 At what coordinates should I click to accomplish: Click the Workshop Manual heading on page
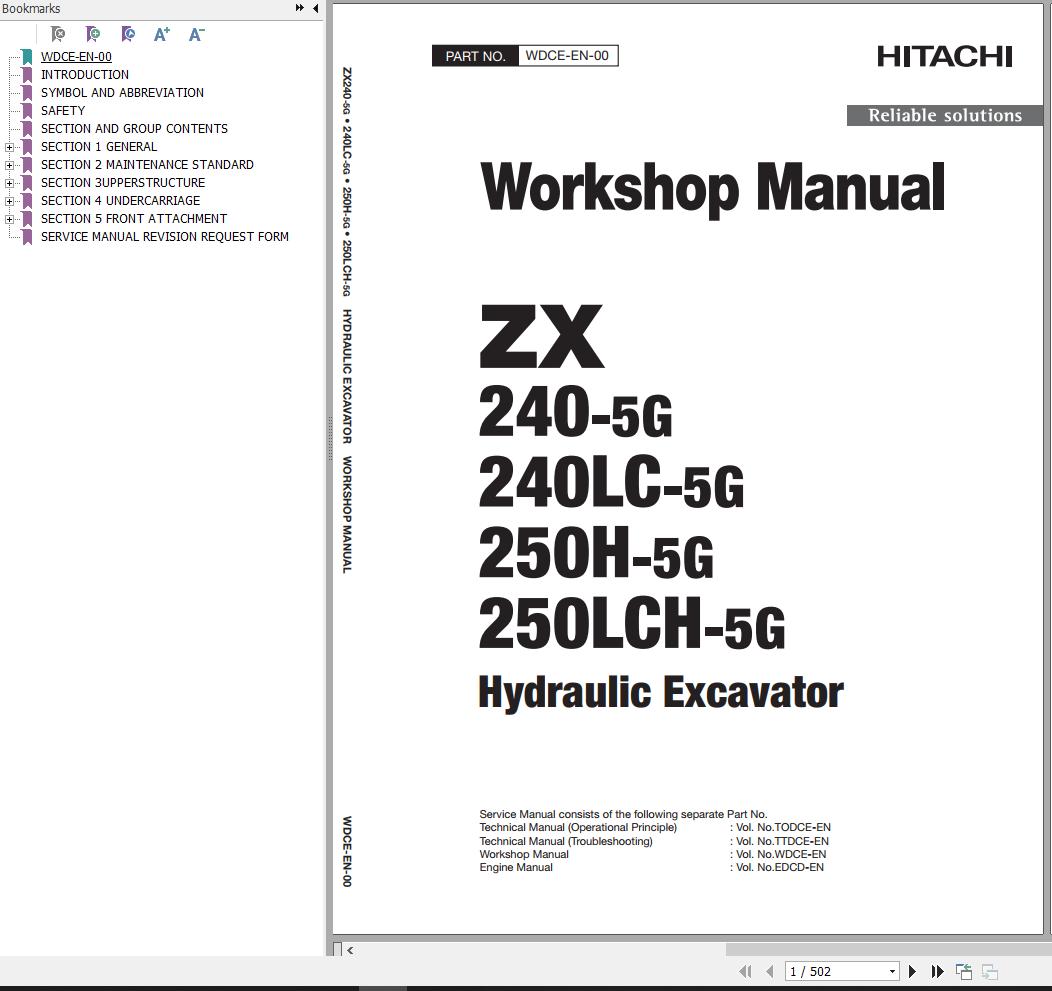[x=713, y=189]
